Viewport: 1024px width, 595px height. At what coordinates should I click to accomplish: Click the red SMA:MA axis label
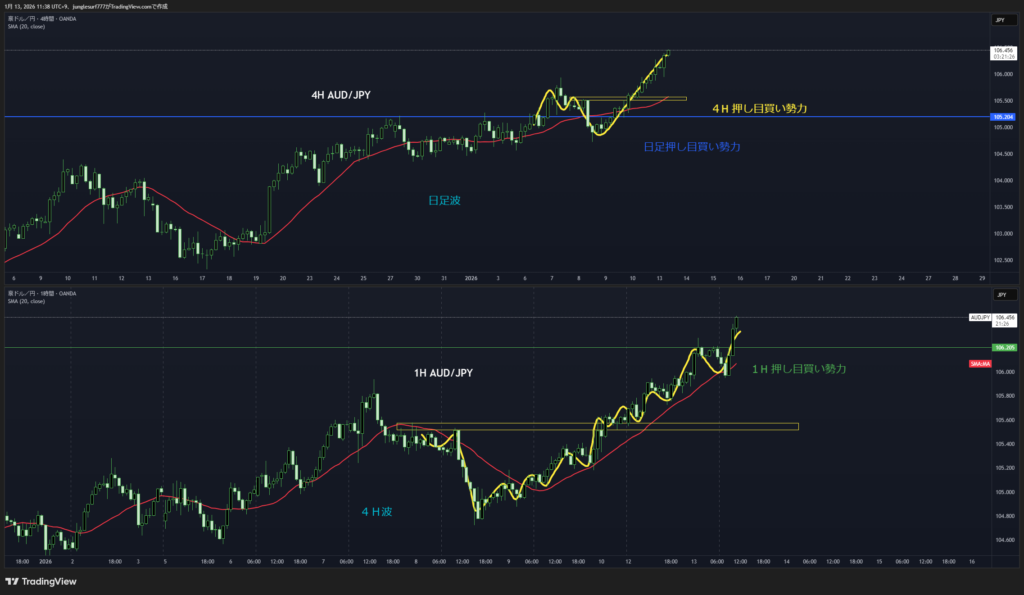(980, 364)
